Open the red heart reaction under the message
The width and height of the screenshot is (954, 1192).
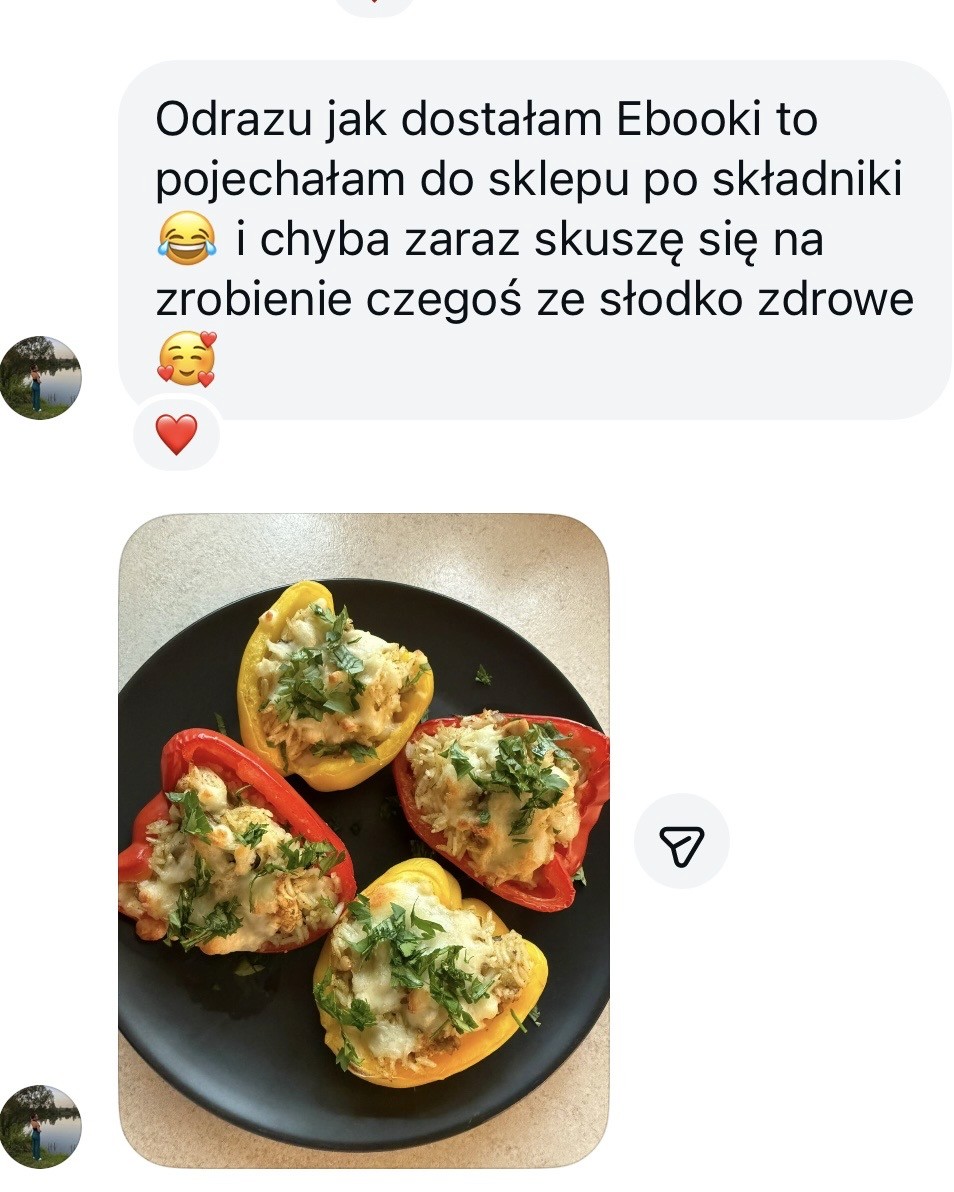pos(176,434)
